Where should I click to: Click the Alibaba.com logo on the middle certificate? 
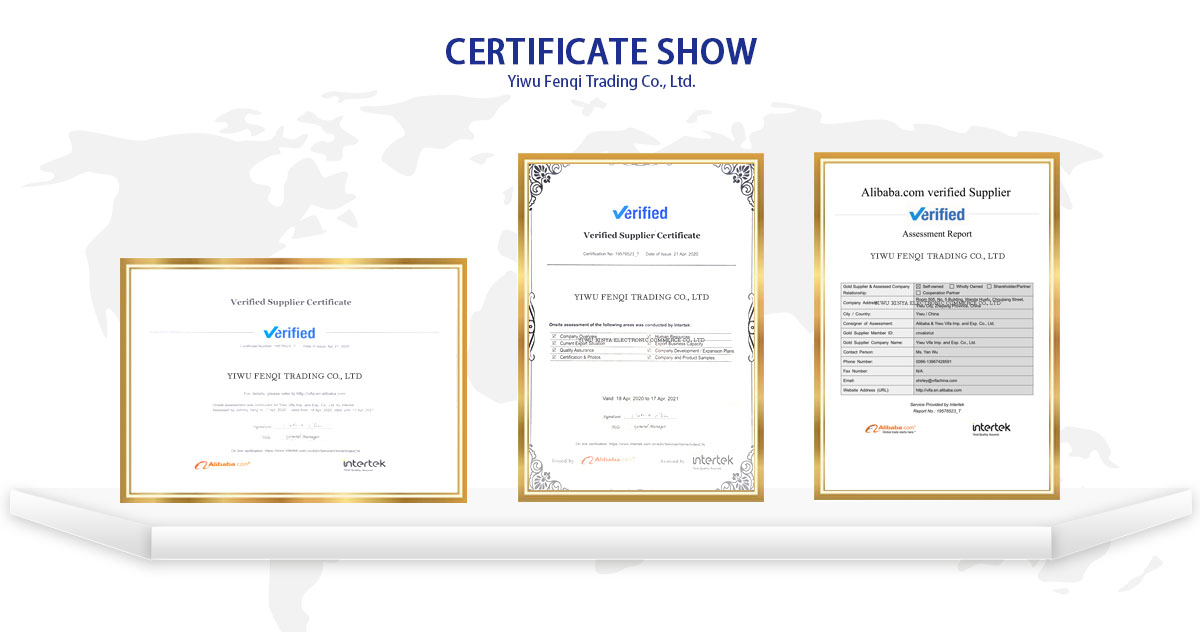point(608,460)
